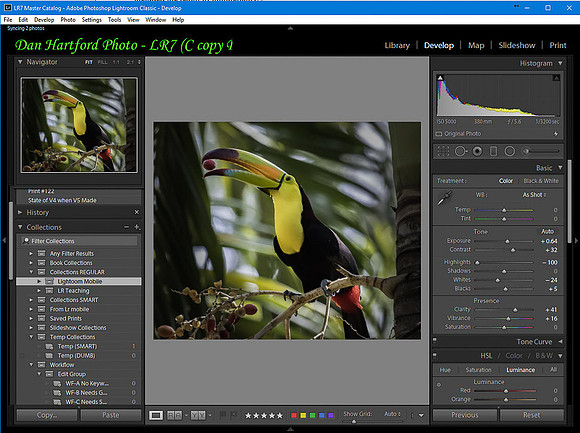Open the Develop menu
Screen dimensions: 580x433
(44, 20)
